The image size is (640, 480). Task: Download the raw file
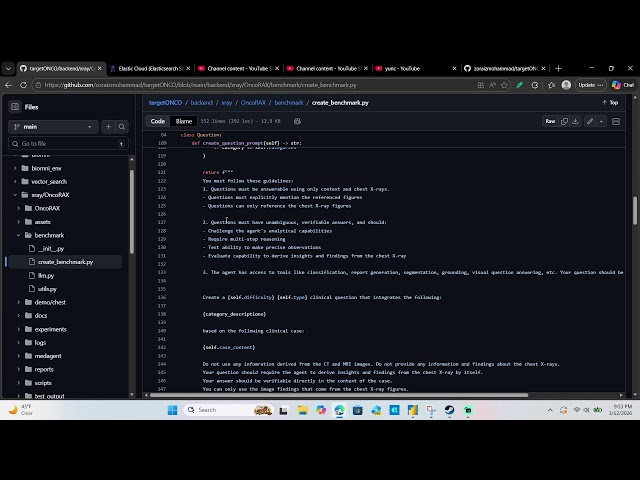coord(576,121)
